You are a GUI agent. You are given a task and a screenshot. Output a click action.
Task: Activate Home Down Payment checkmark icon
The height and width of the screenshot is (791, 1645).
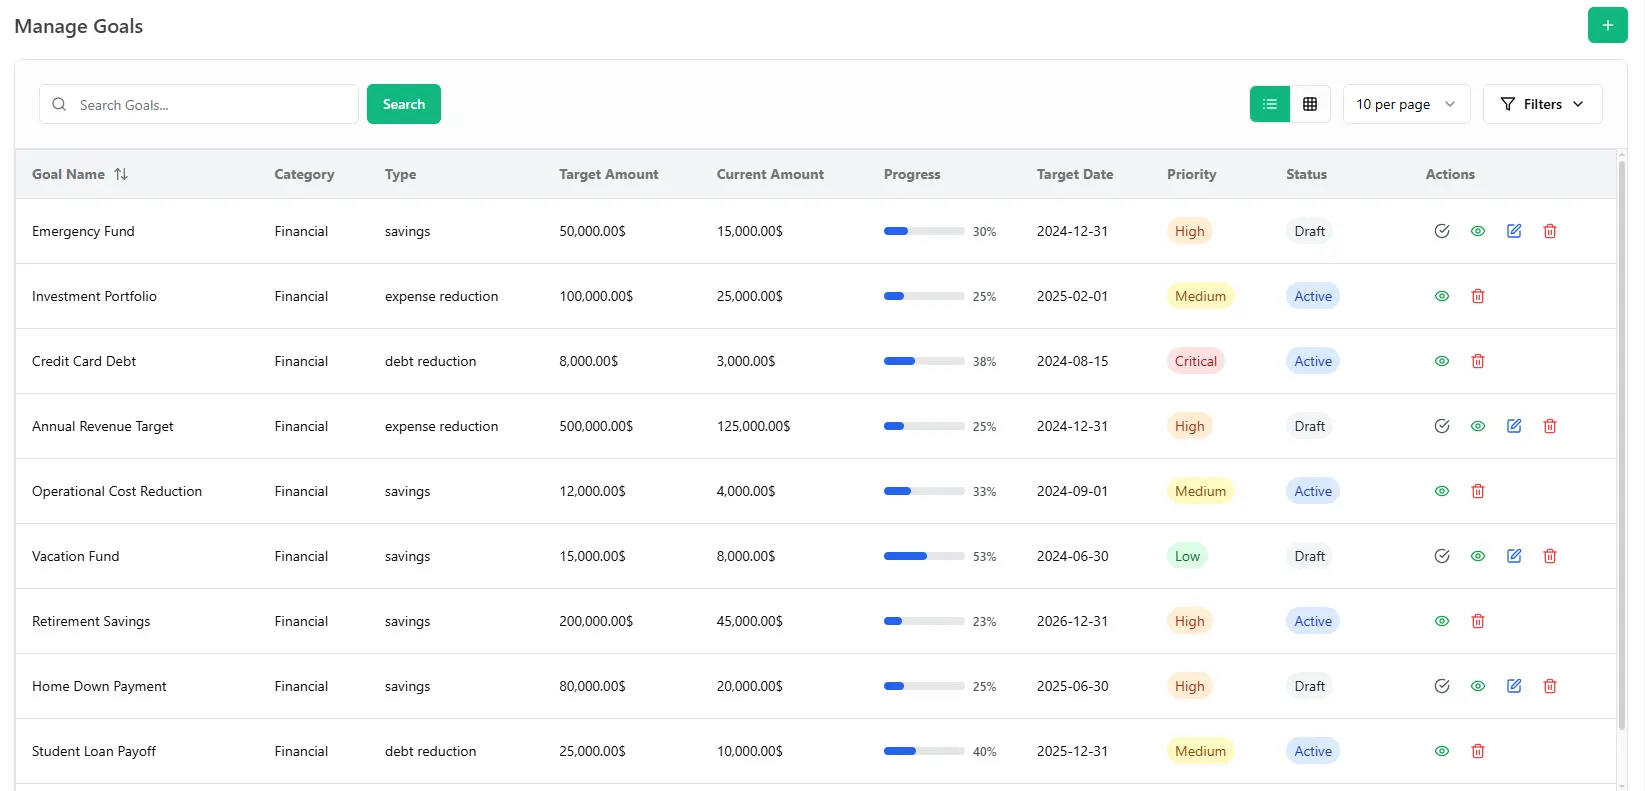pos(1442,686)
